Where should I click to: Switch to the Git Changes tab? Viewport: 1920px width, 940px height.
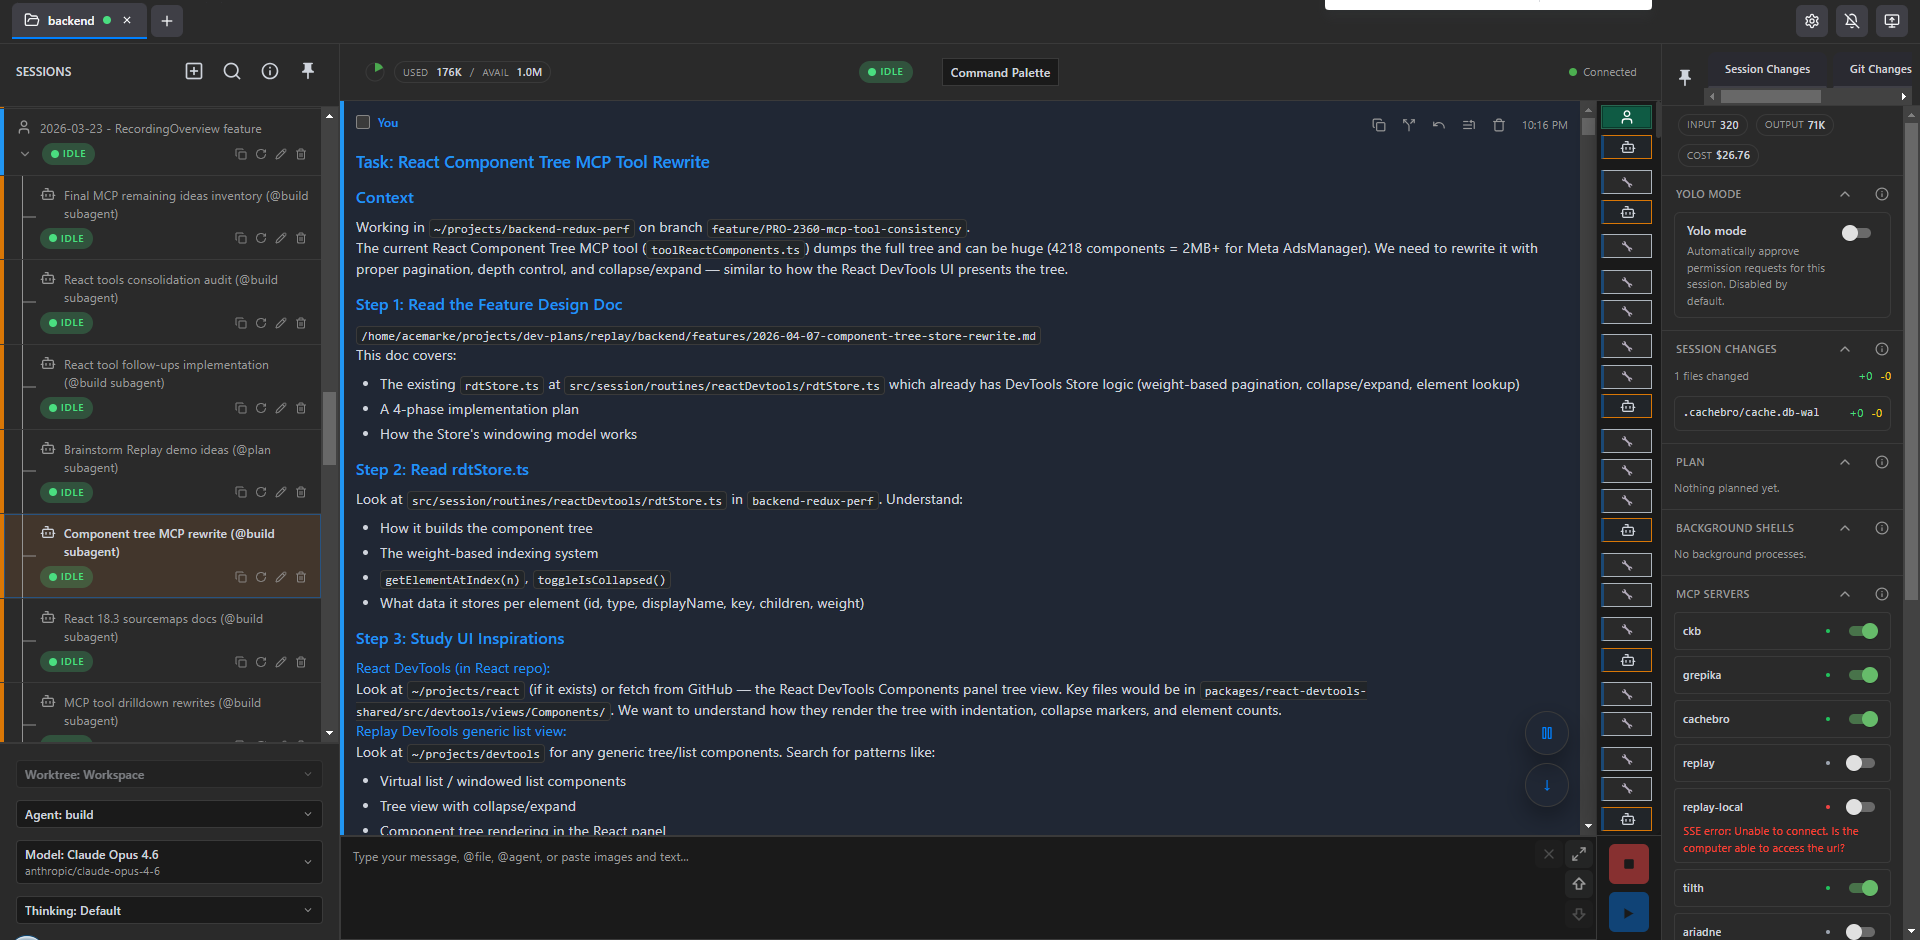pos(1880,69)
